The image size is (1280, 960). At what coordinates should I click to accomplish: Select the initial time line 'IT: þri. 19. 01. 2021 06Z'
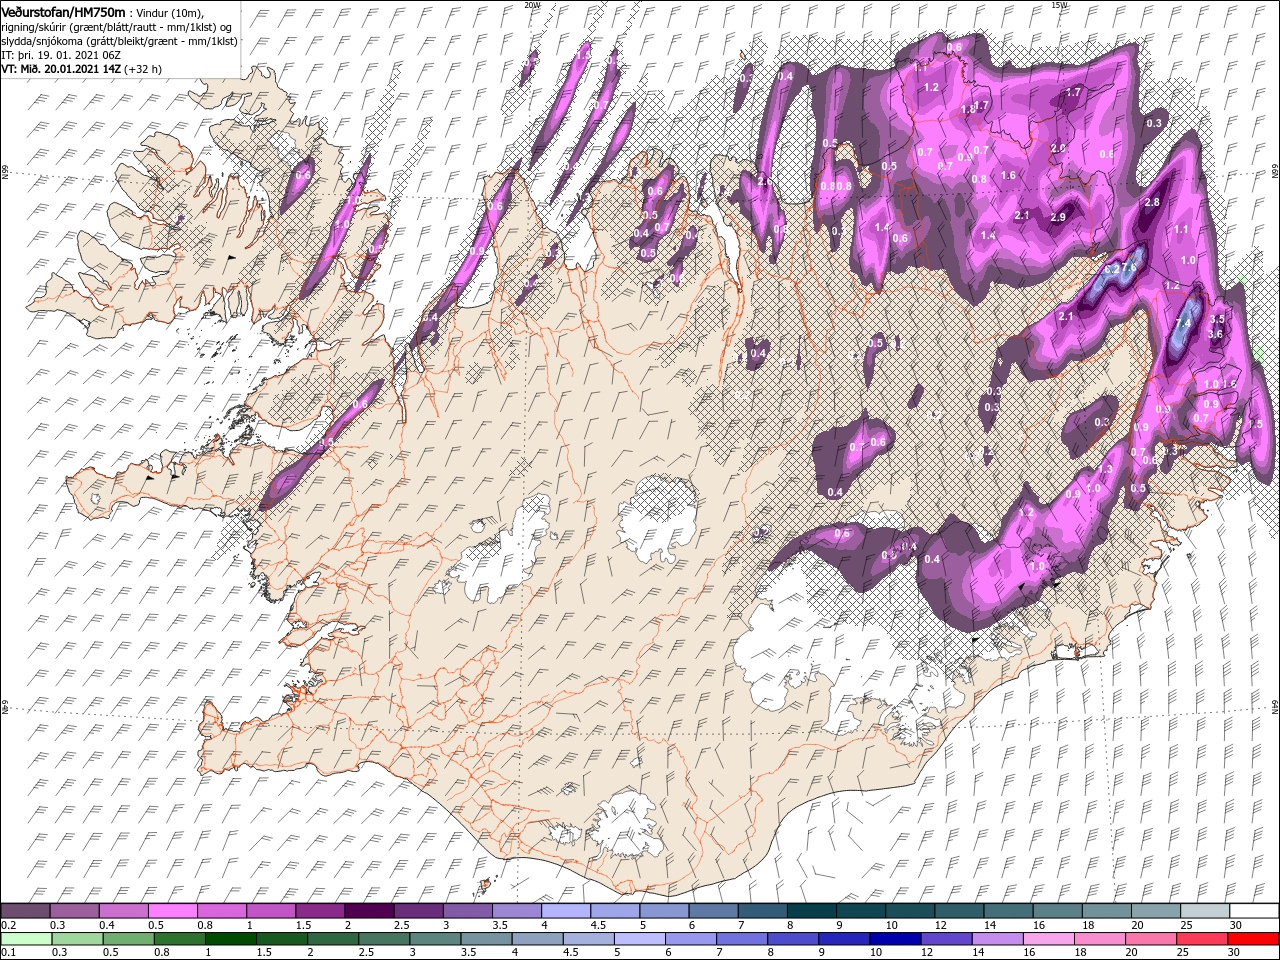point(62,55)
